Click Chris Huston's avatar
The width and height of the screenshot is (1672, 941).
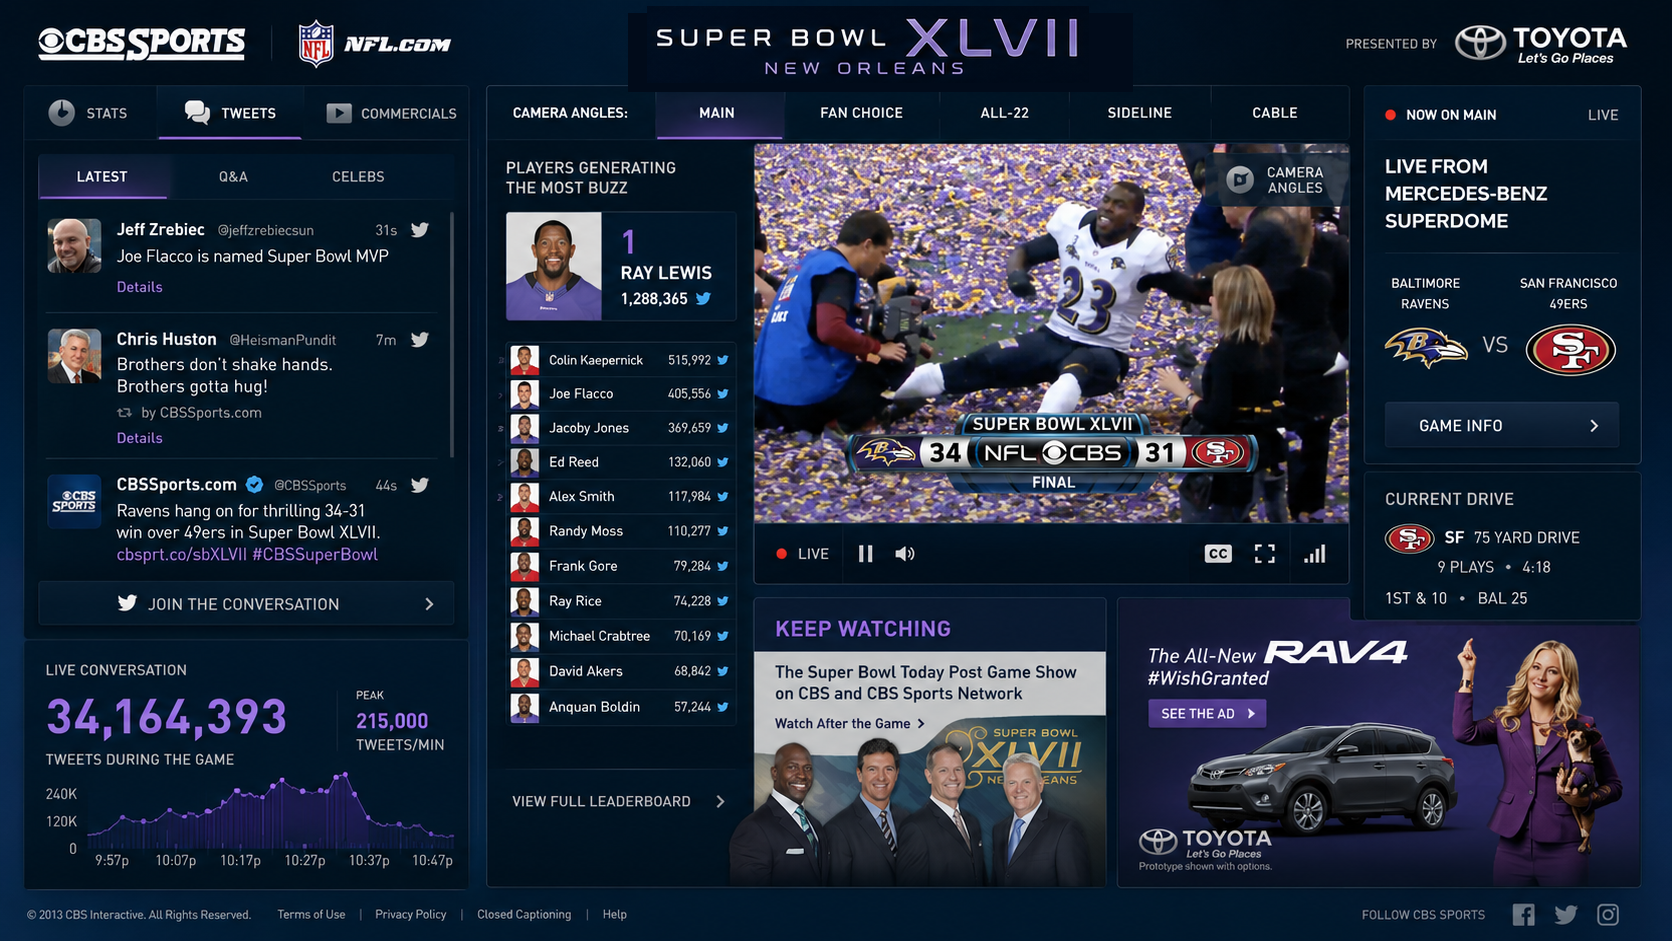[74, 356]
